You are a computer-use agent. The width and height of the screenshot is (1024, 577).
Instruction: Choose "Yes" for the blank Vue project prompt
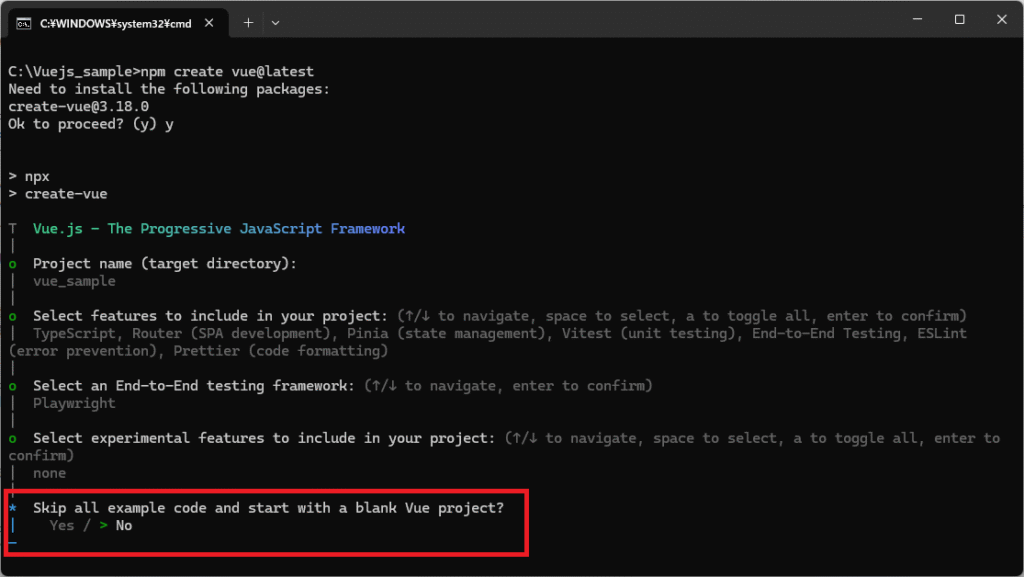(x=62, y=525)
